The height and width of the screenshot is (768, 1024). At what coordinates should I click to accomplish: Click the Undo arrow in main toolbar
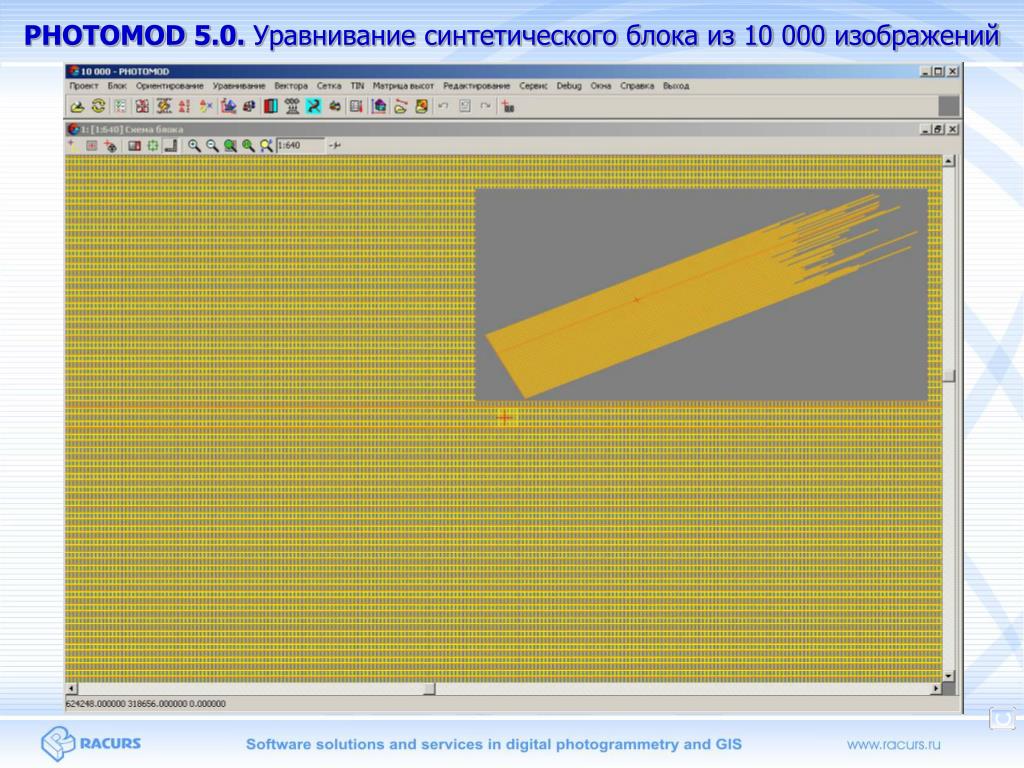(x=443, y=106)
